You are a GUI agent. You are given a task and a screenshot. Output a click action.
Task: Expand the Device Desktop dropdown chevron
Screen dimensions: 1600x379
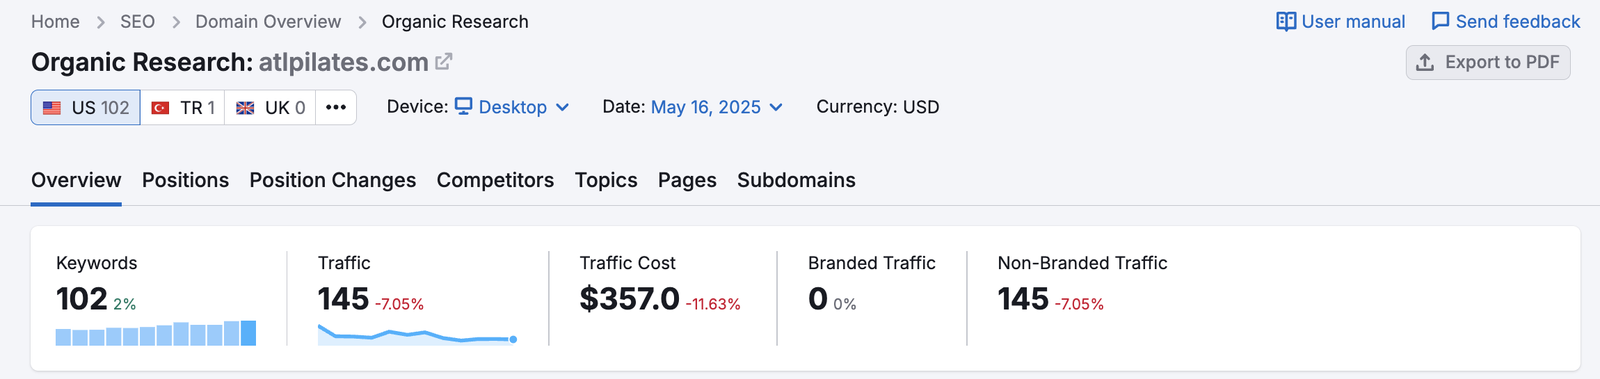click(562, 107)
